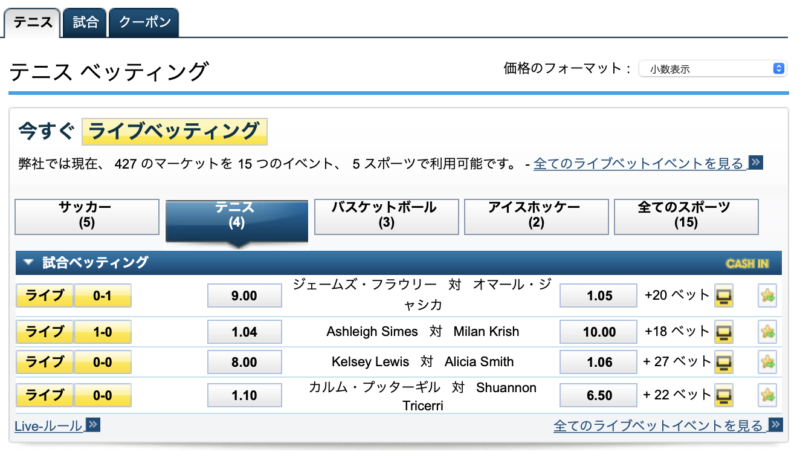Open the クーポン tab

(144, 22)
